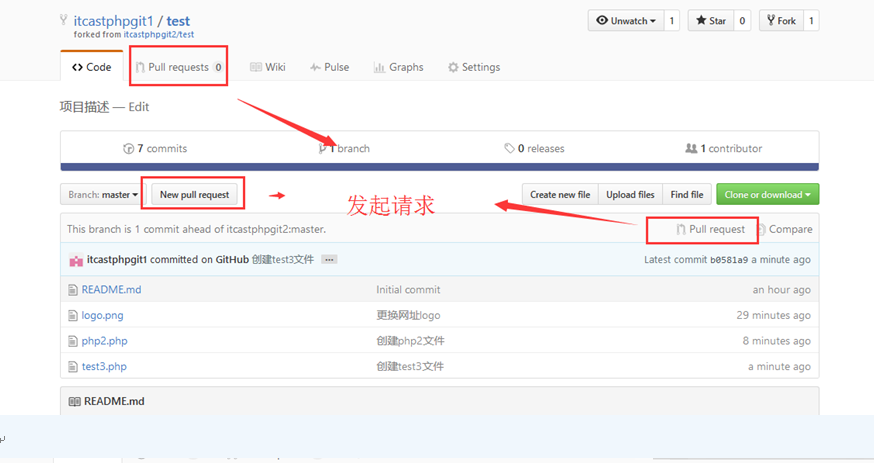This screenshot has height=463, width=874.
Task: Switch to the Wiki tab
Action: 268,67
